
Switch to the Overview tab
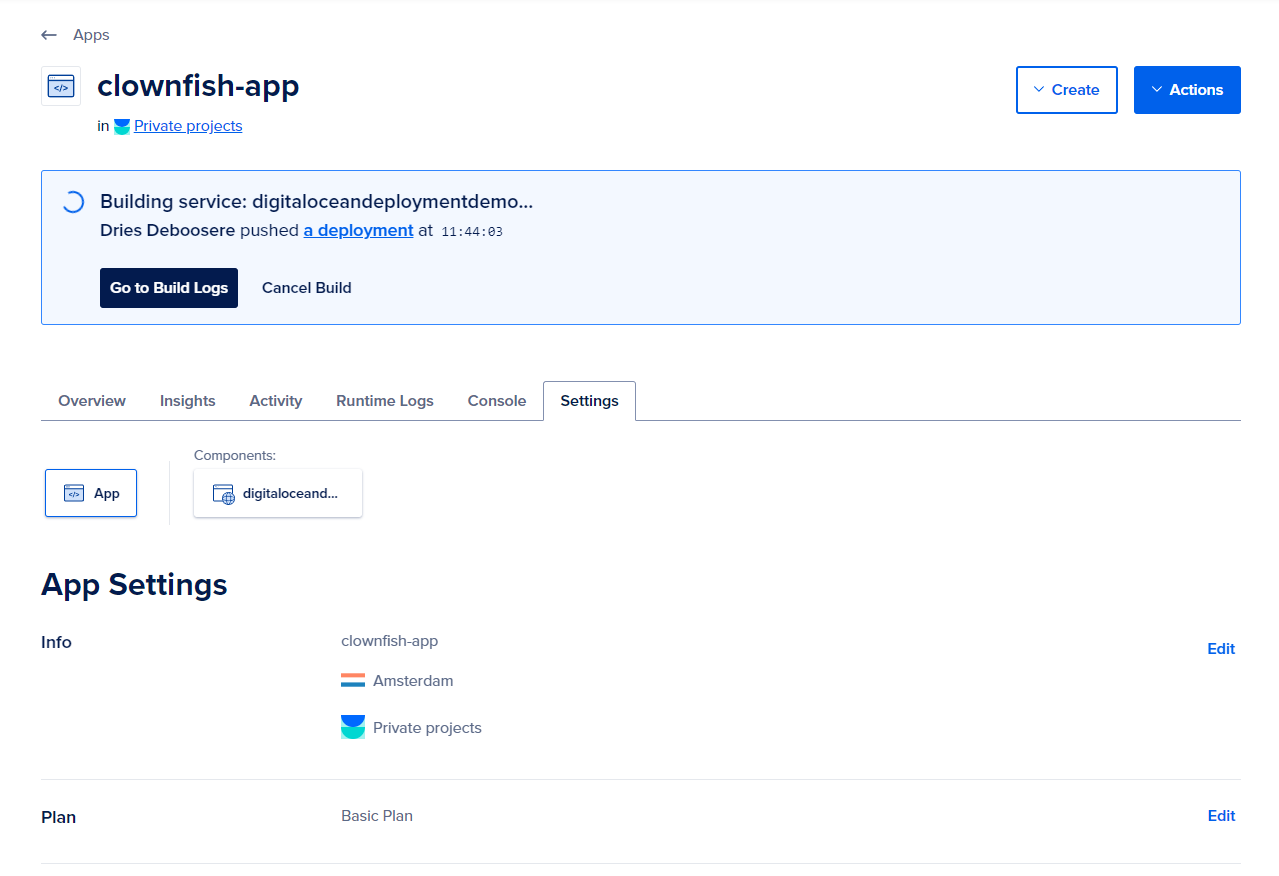coord(92,401)
